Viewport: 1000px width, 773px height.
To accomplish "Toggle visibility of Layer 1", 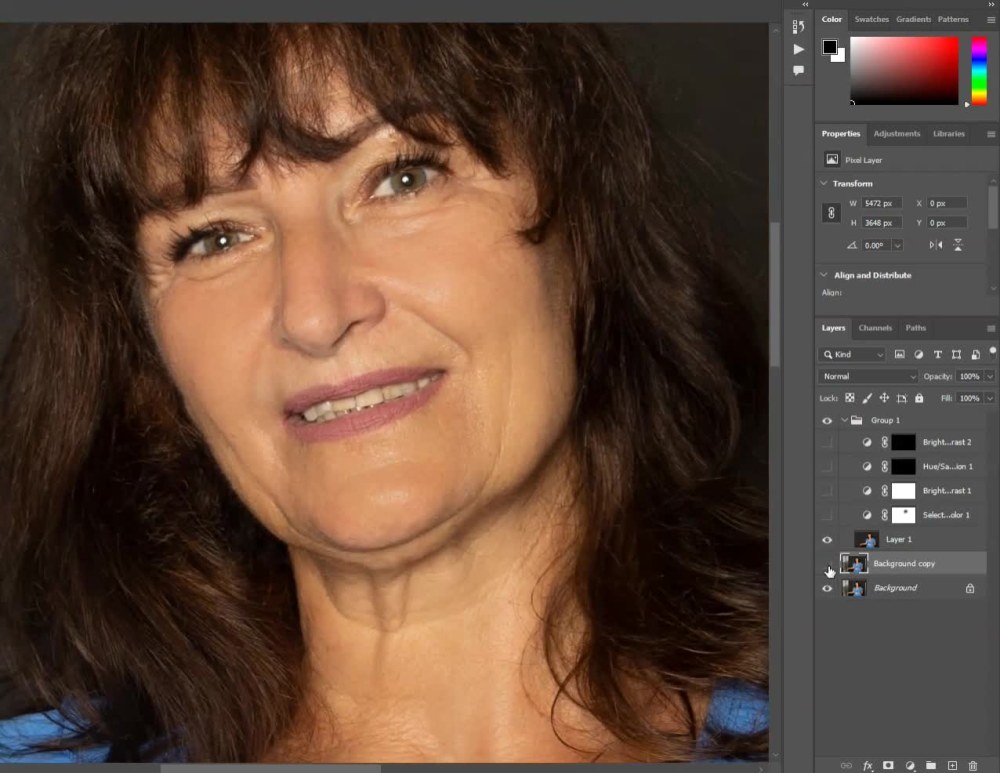I will point(827,539).
